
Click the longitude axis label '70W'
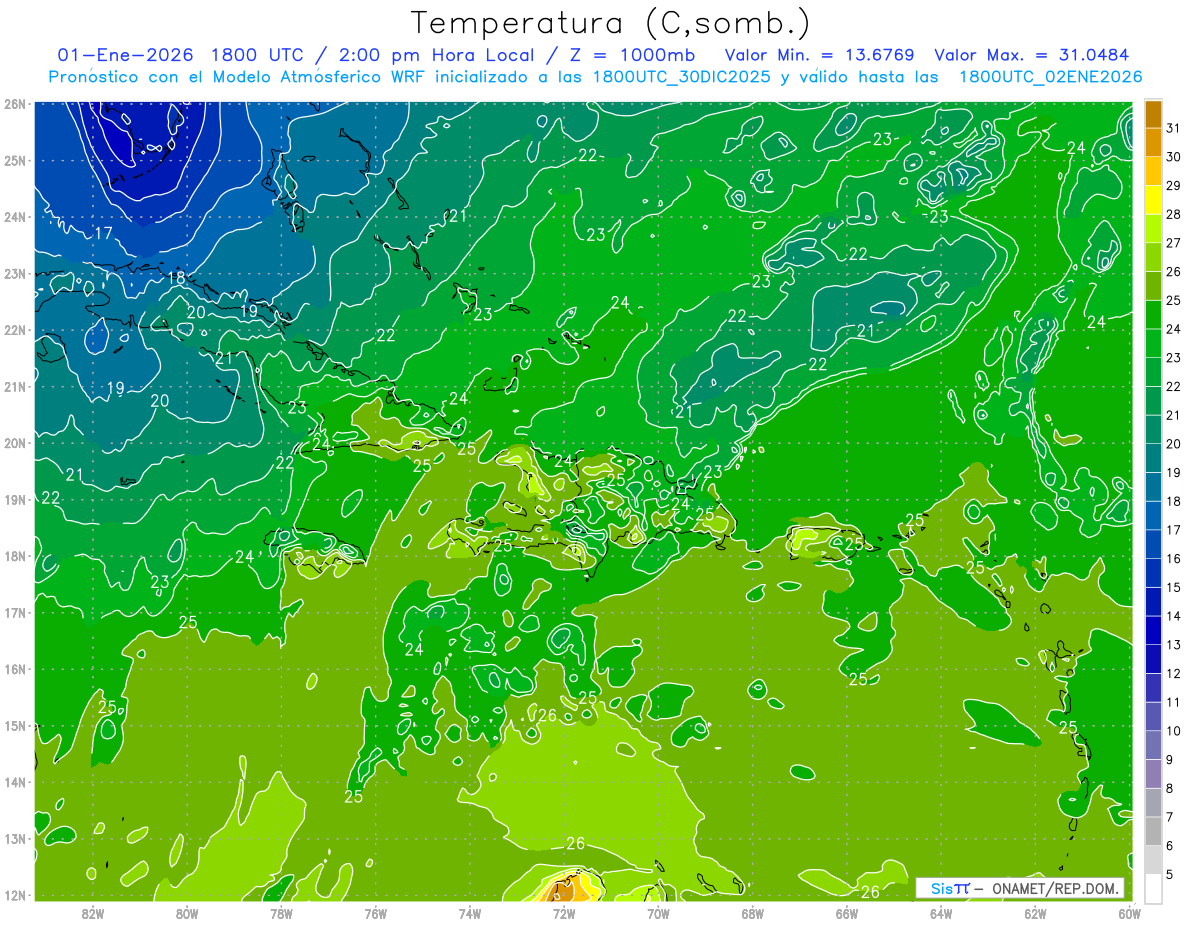coord(658,913)
